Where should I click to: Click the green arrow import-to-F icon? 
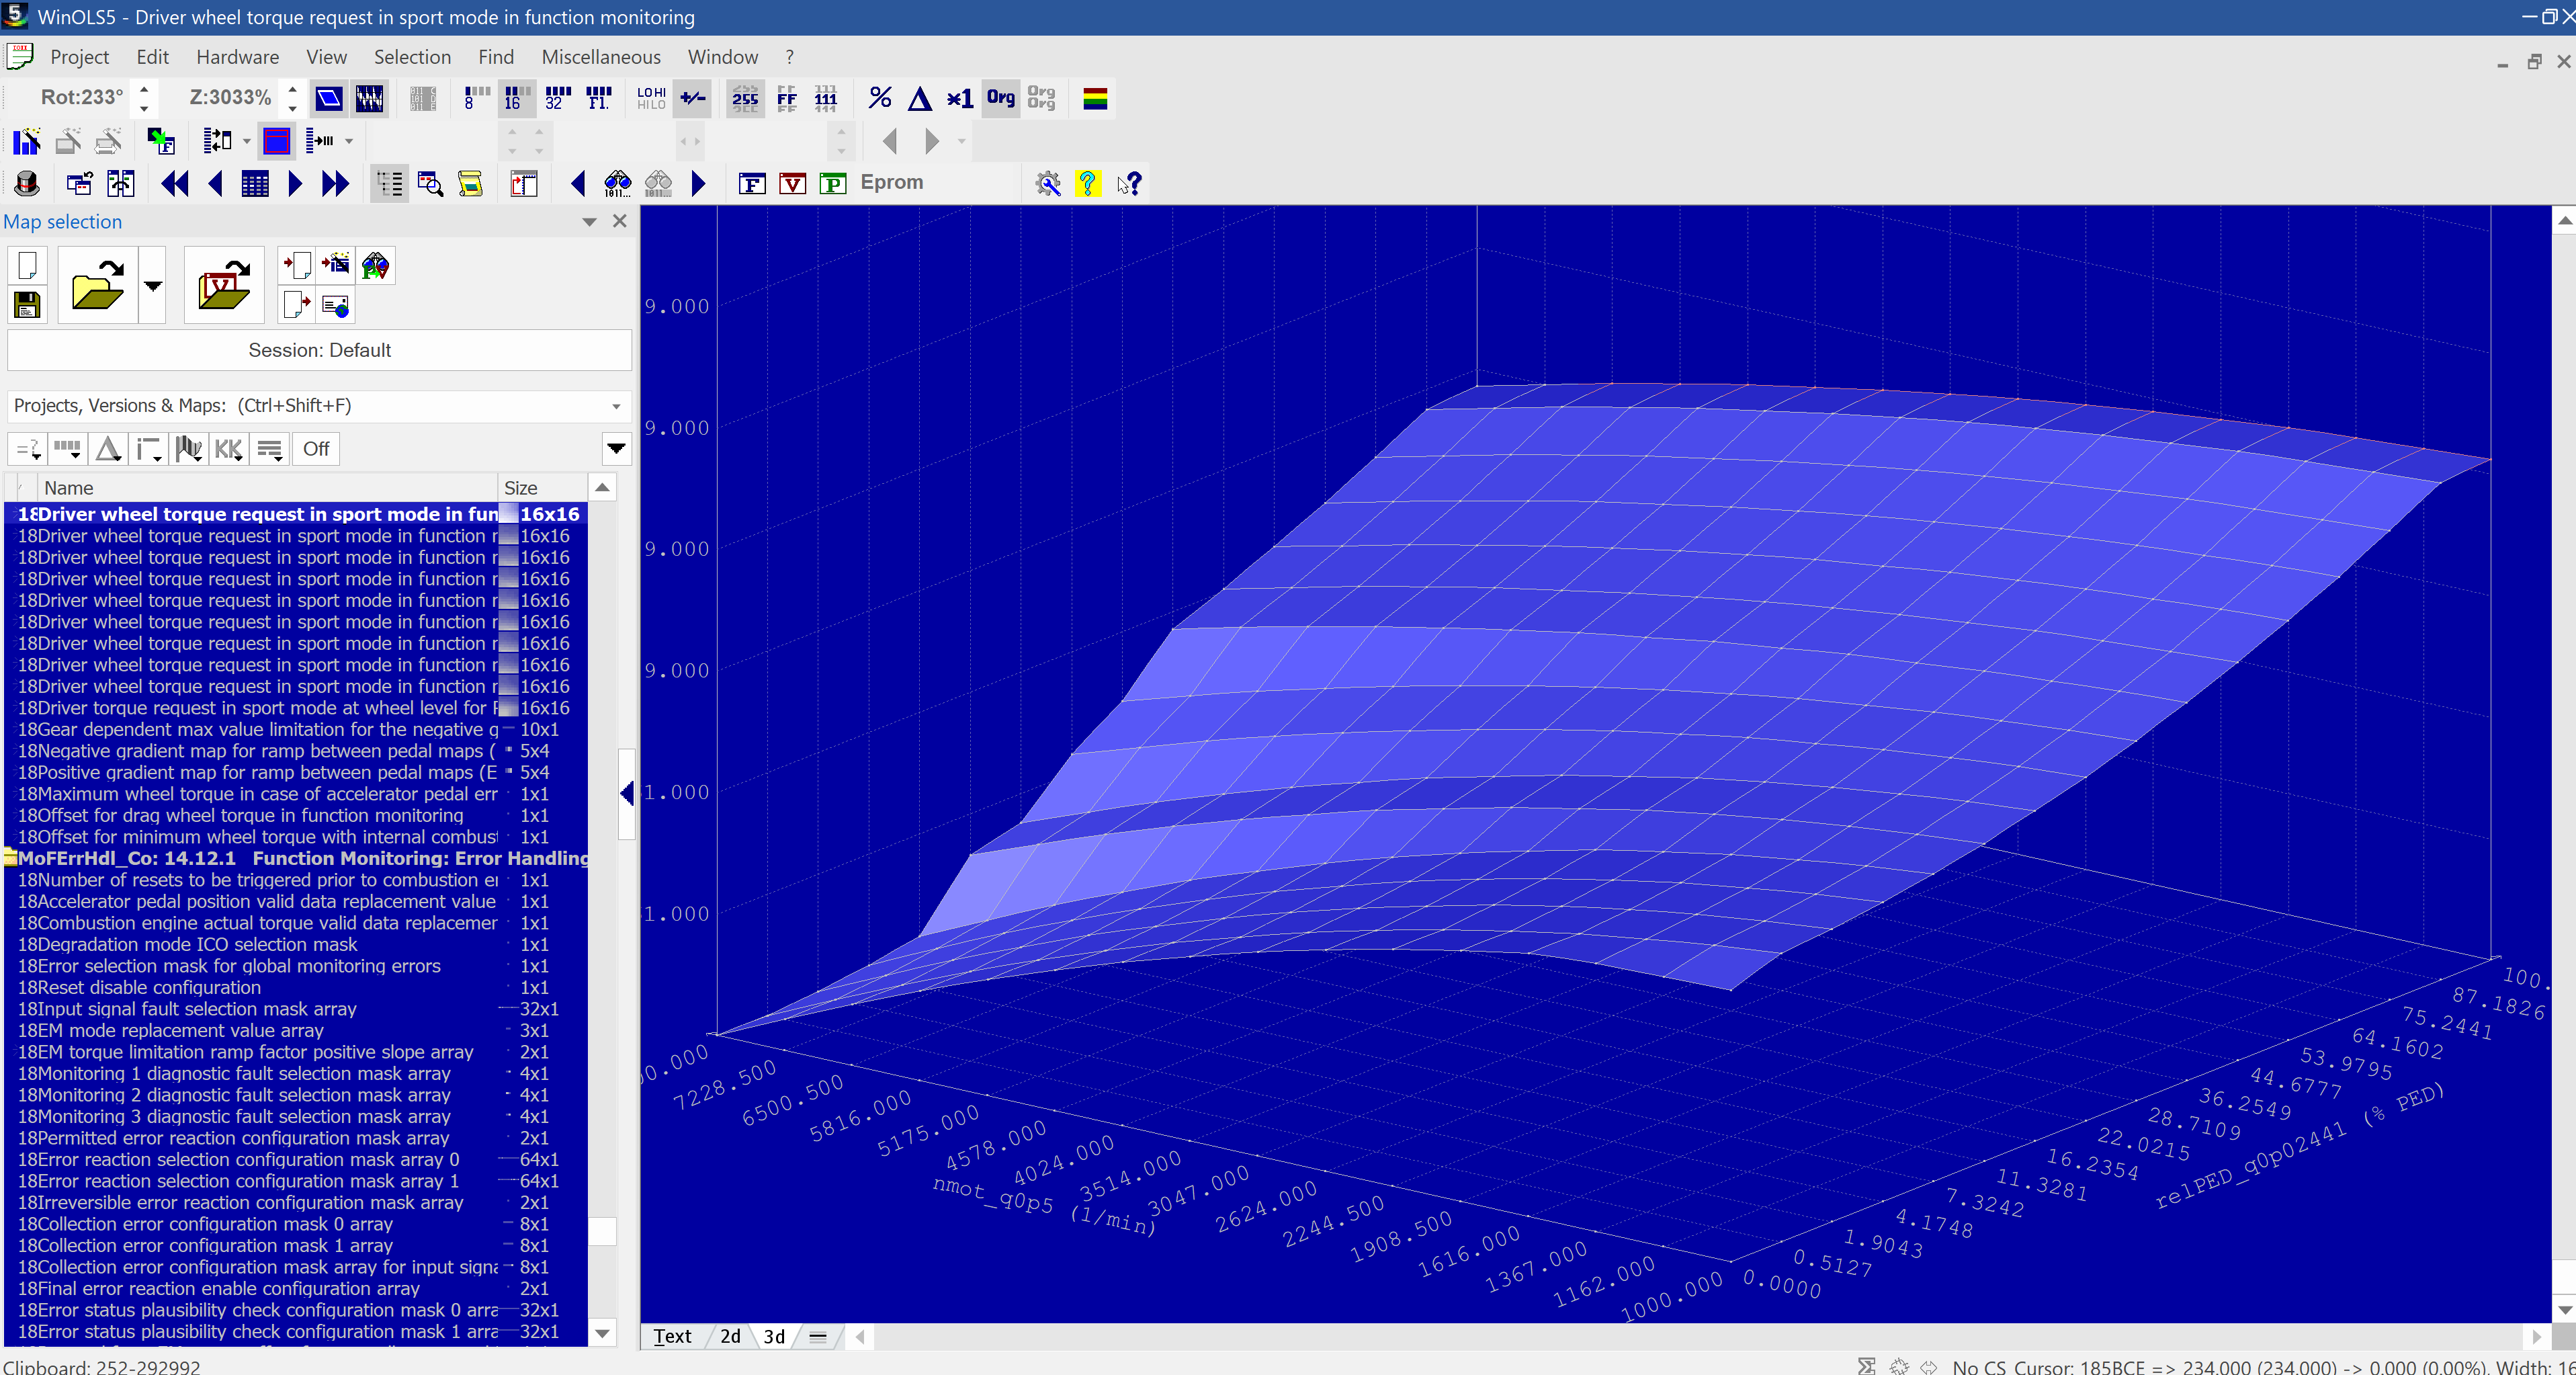pyautogui.click(x=161, y=141)
